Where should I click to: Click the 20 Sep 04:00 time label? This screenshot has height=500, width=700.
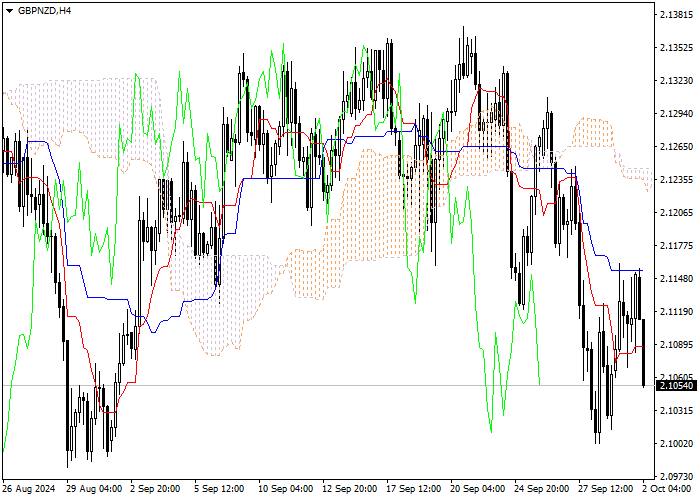tap(478, 489)
